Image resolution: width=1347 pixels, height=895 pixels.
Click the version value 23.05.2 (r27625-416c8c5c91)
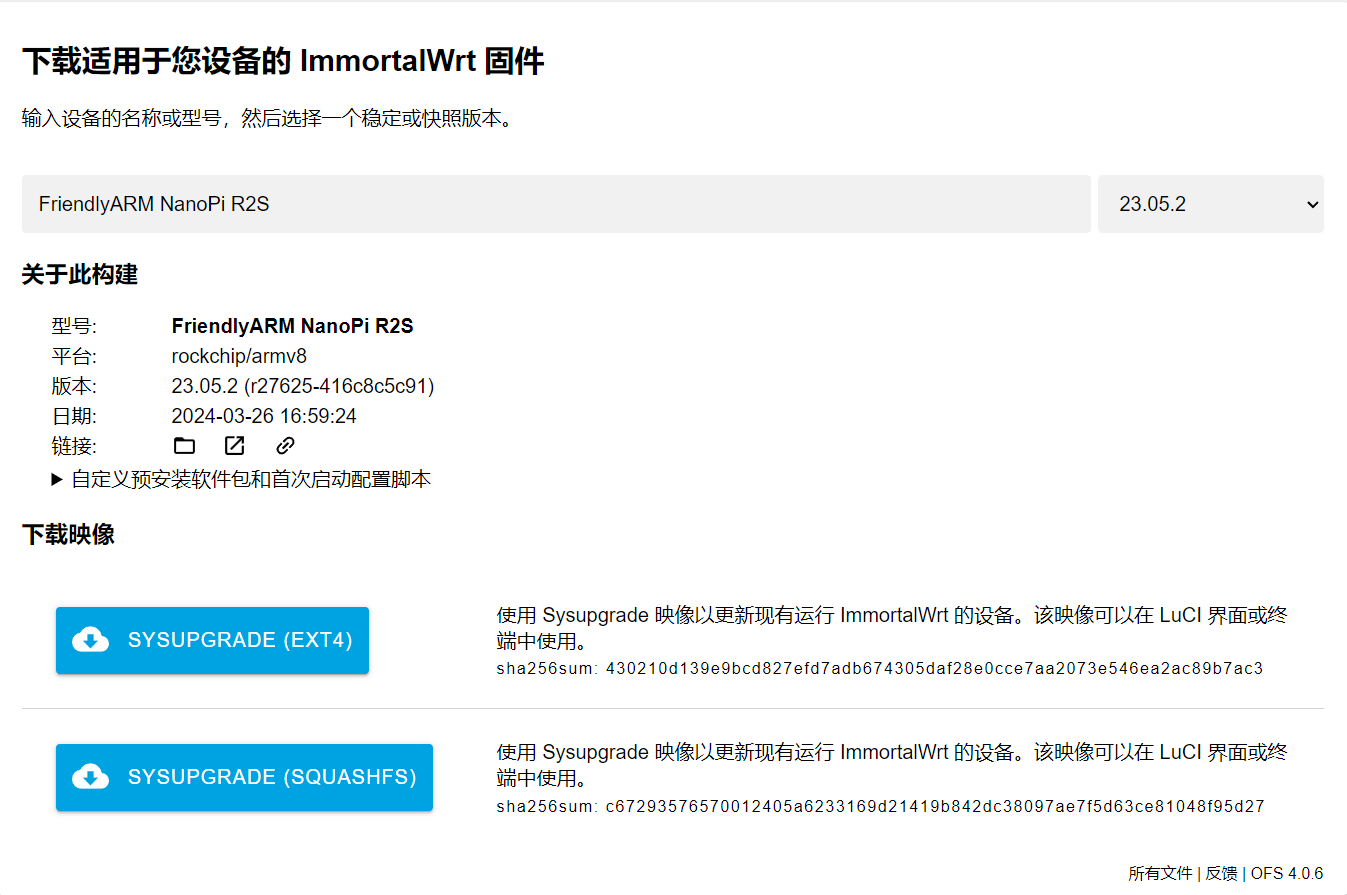(303, 386)
